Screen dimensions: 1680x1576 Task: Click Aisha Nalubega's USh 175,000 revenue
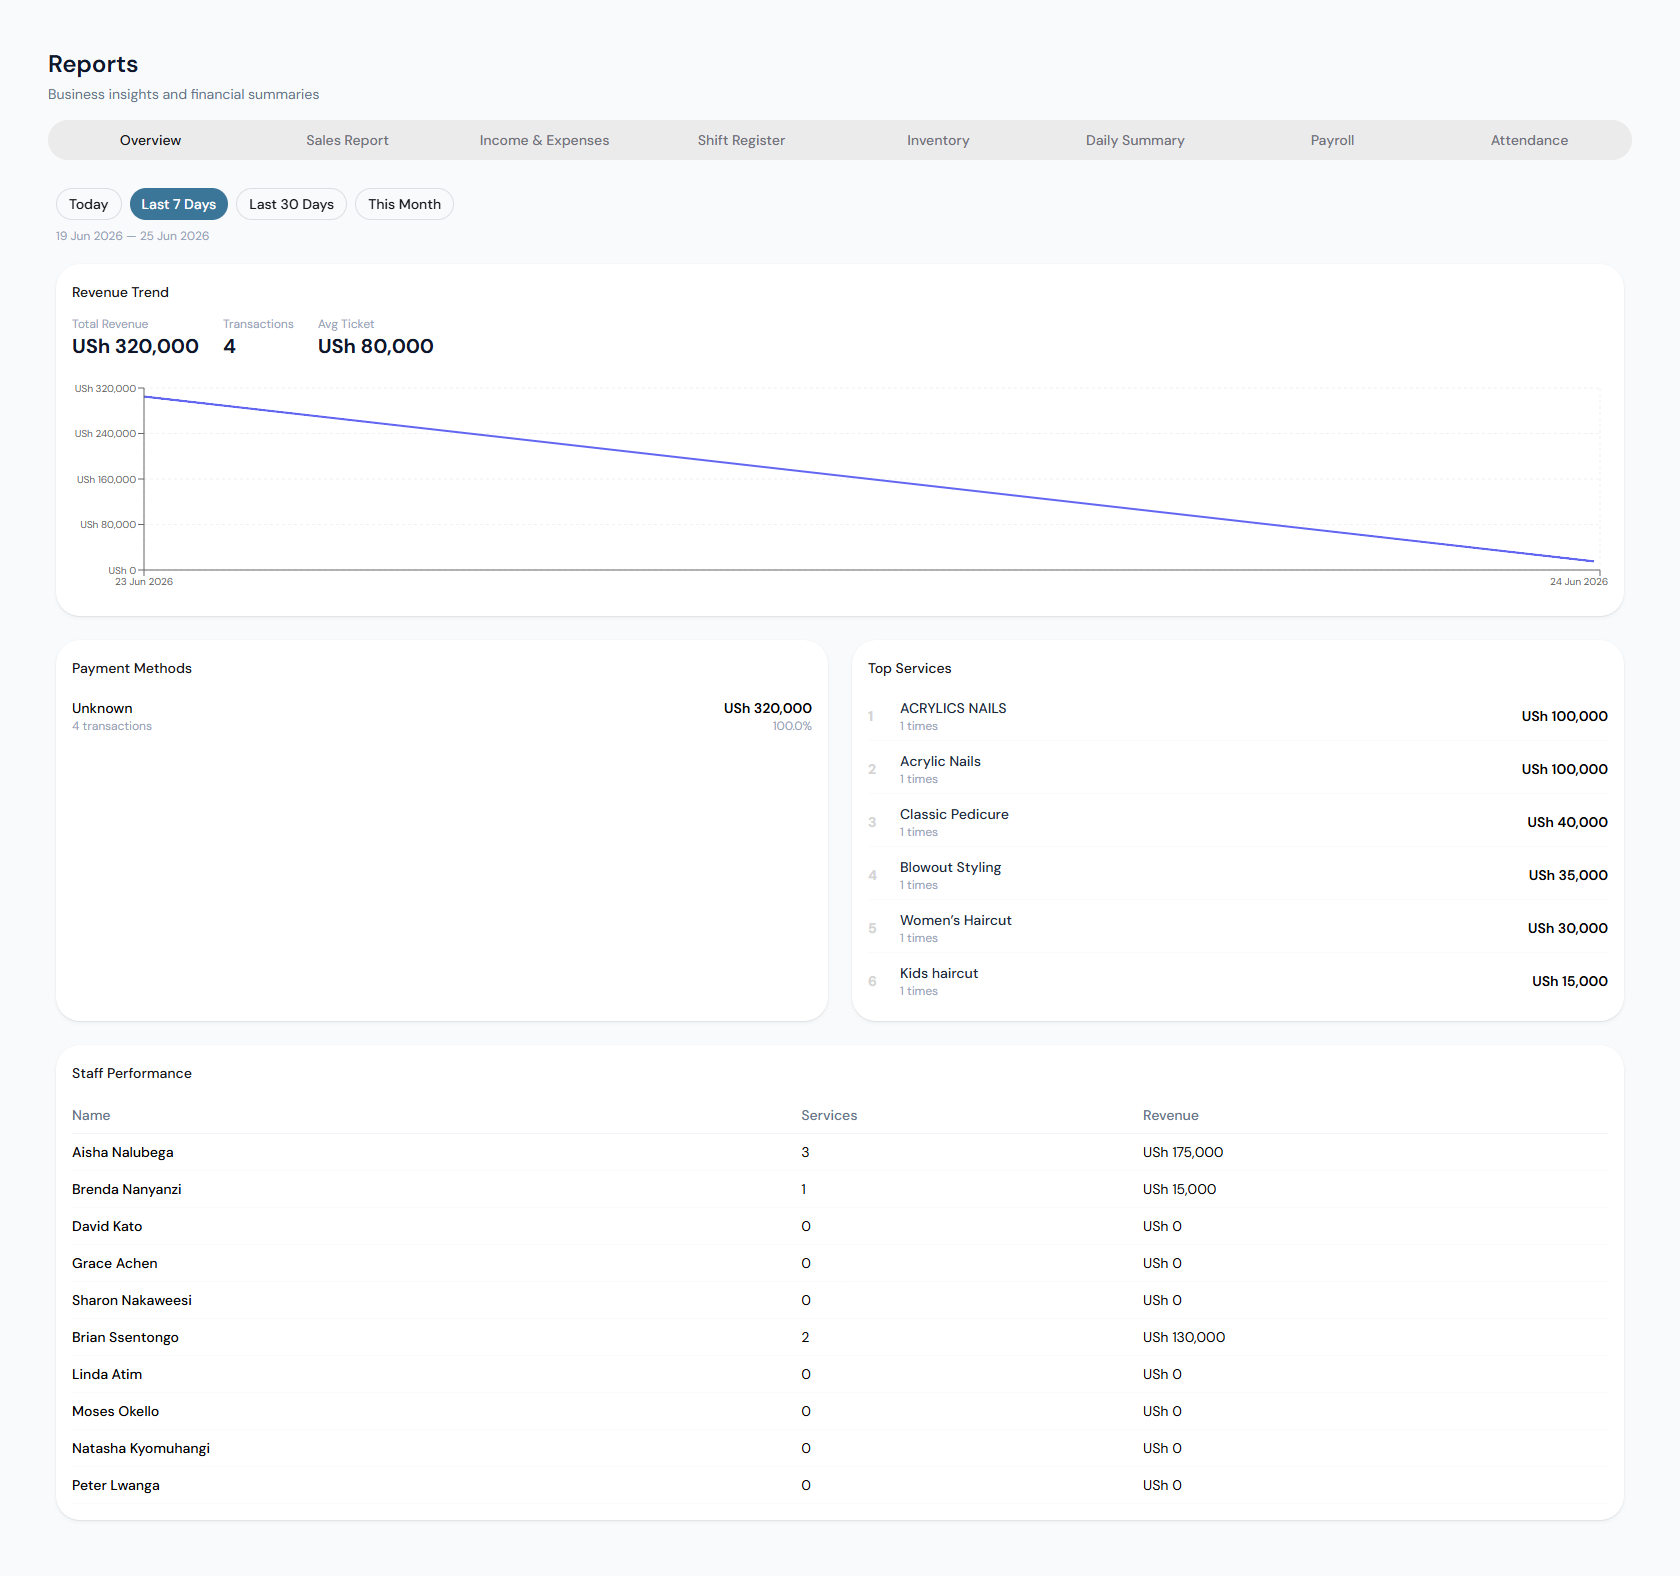click(1183, 1152)
